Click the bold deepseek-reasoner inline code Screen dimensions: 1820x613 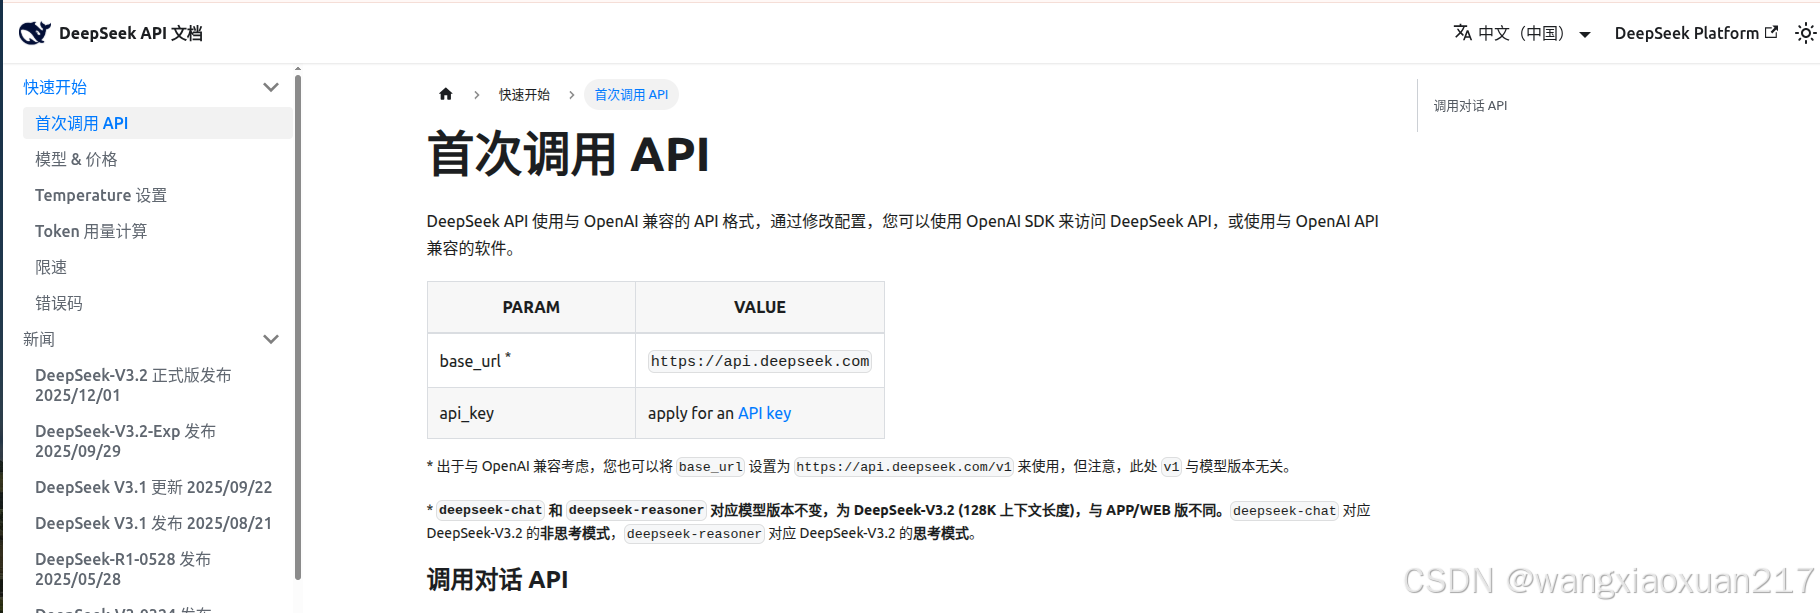tap(636, 510)
